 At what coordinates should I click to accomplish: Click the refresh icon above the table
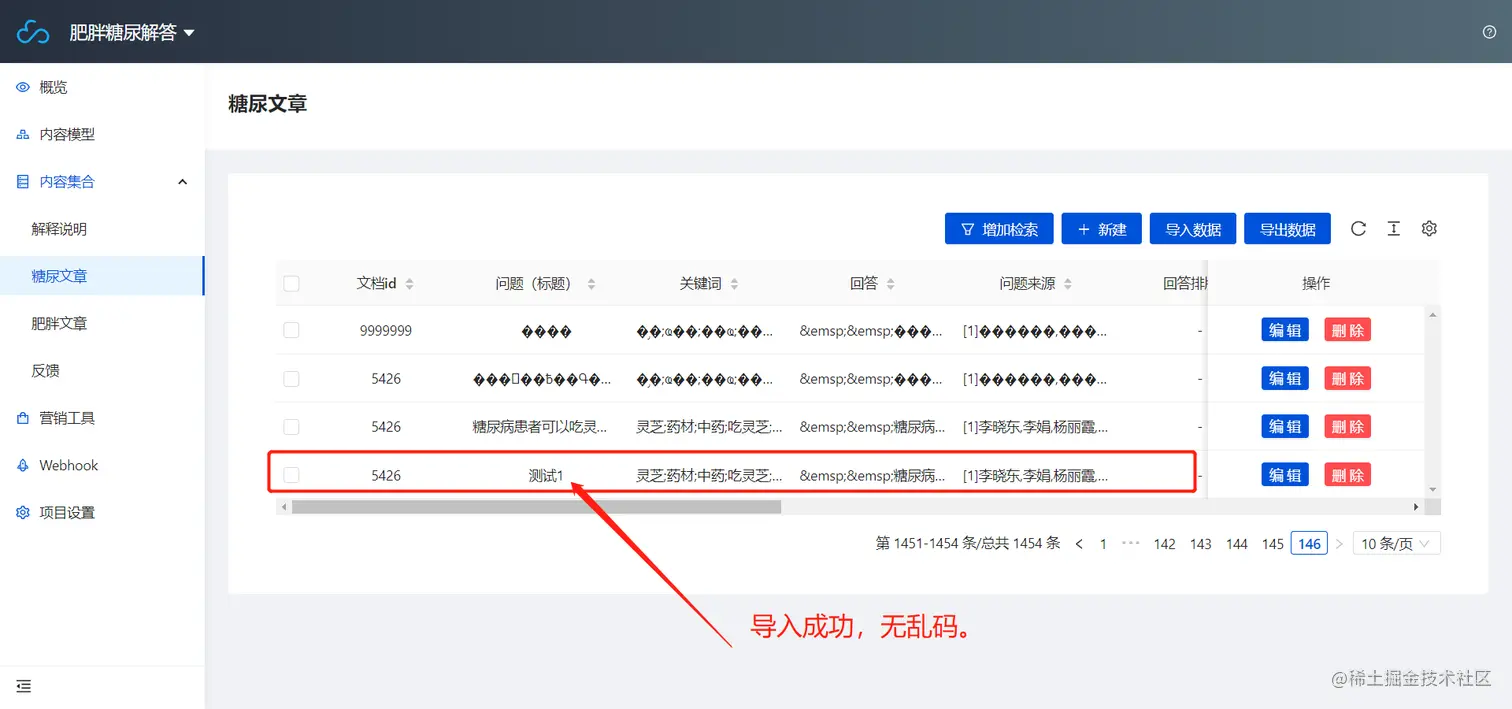[x=1358, y=228]
